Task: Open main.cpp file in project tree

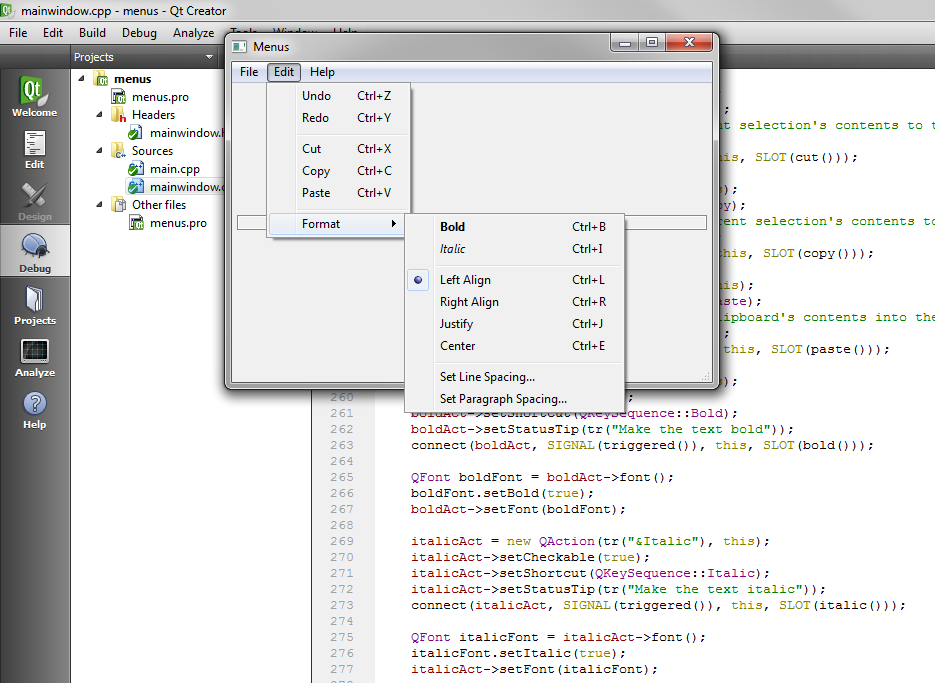Action: click(x=174, y=169)
